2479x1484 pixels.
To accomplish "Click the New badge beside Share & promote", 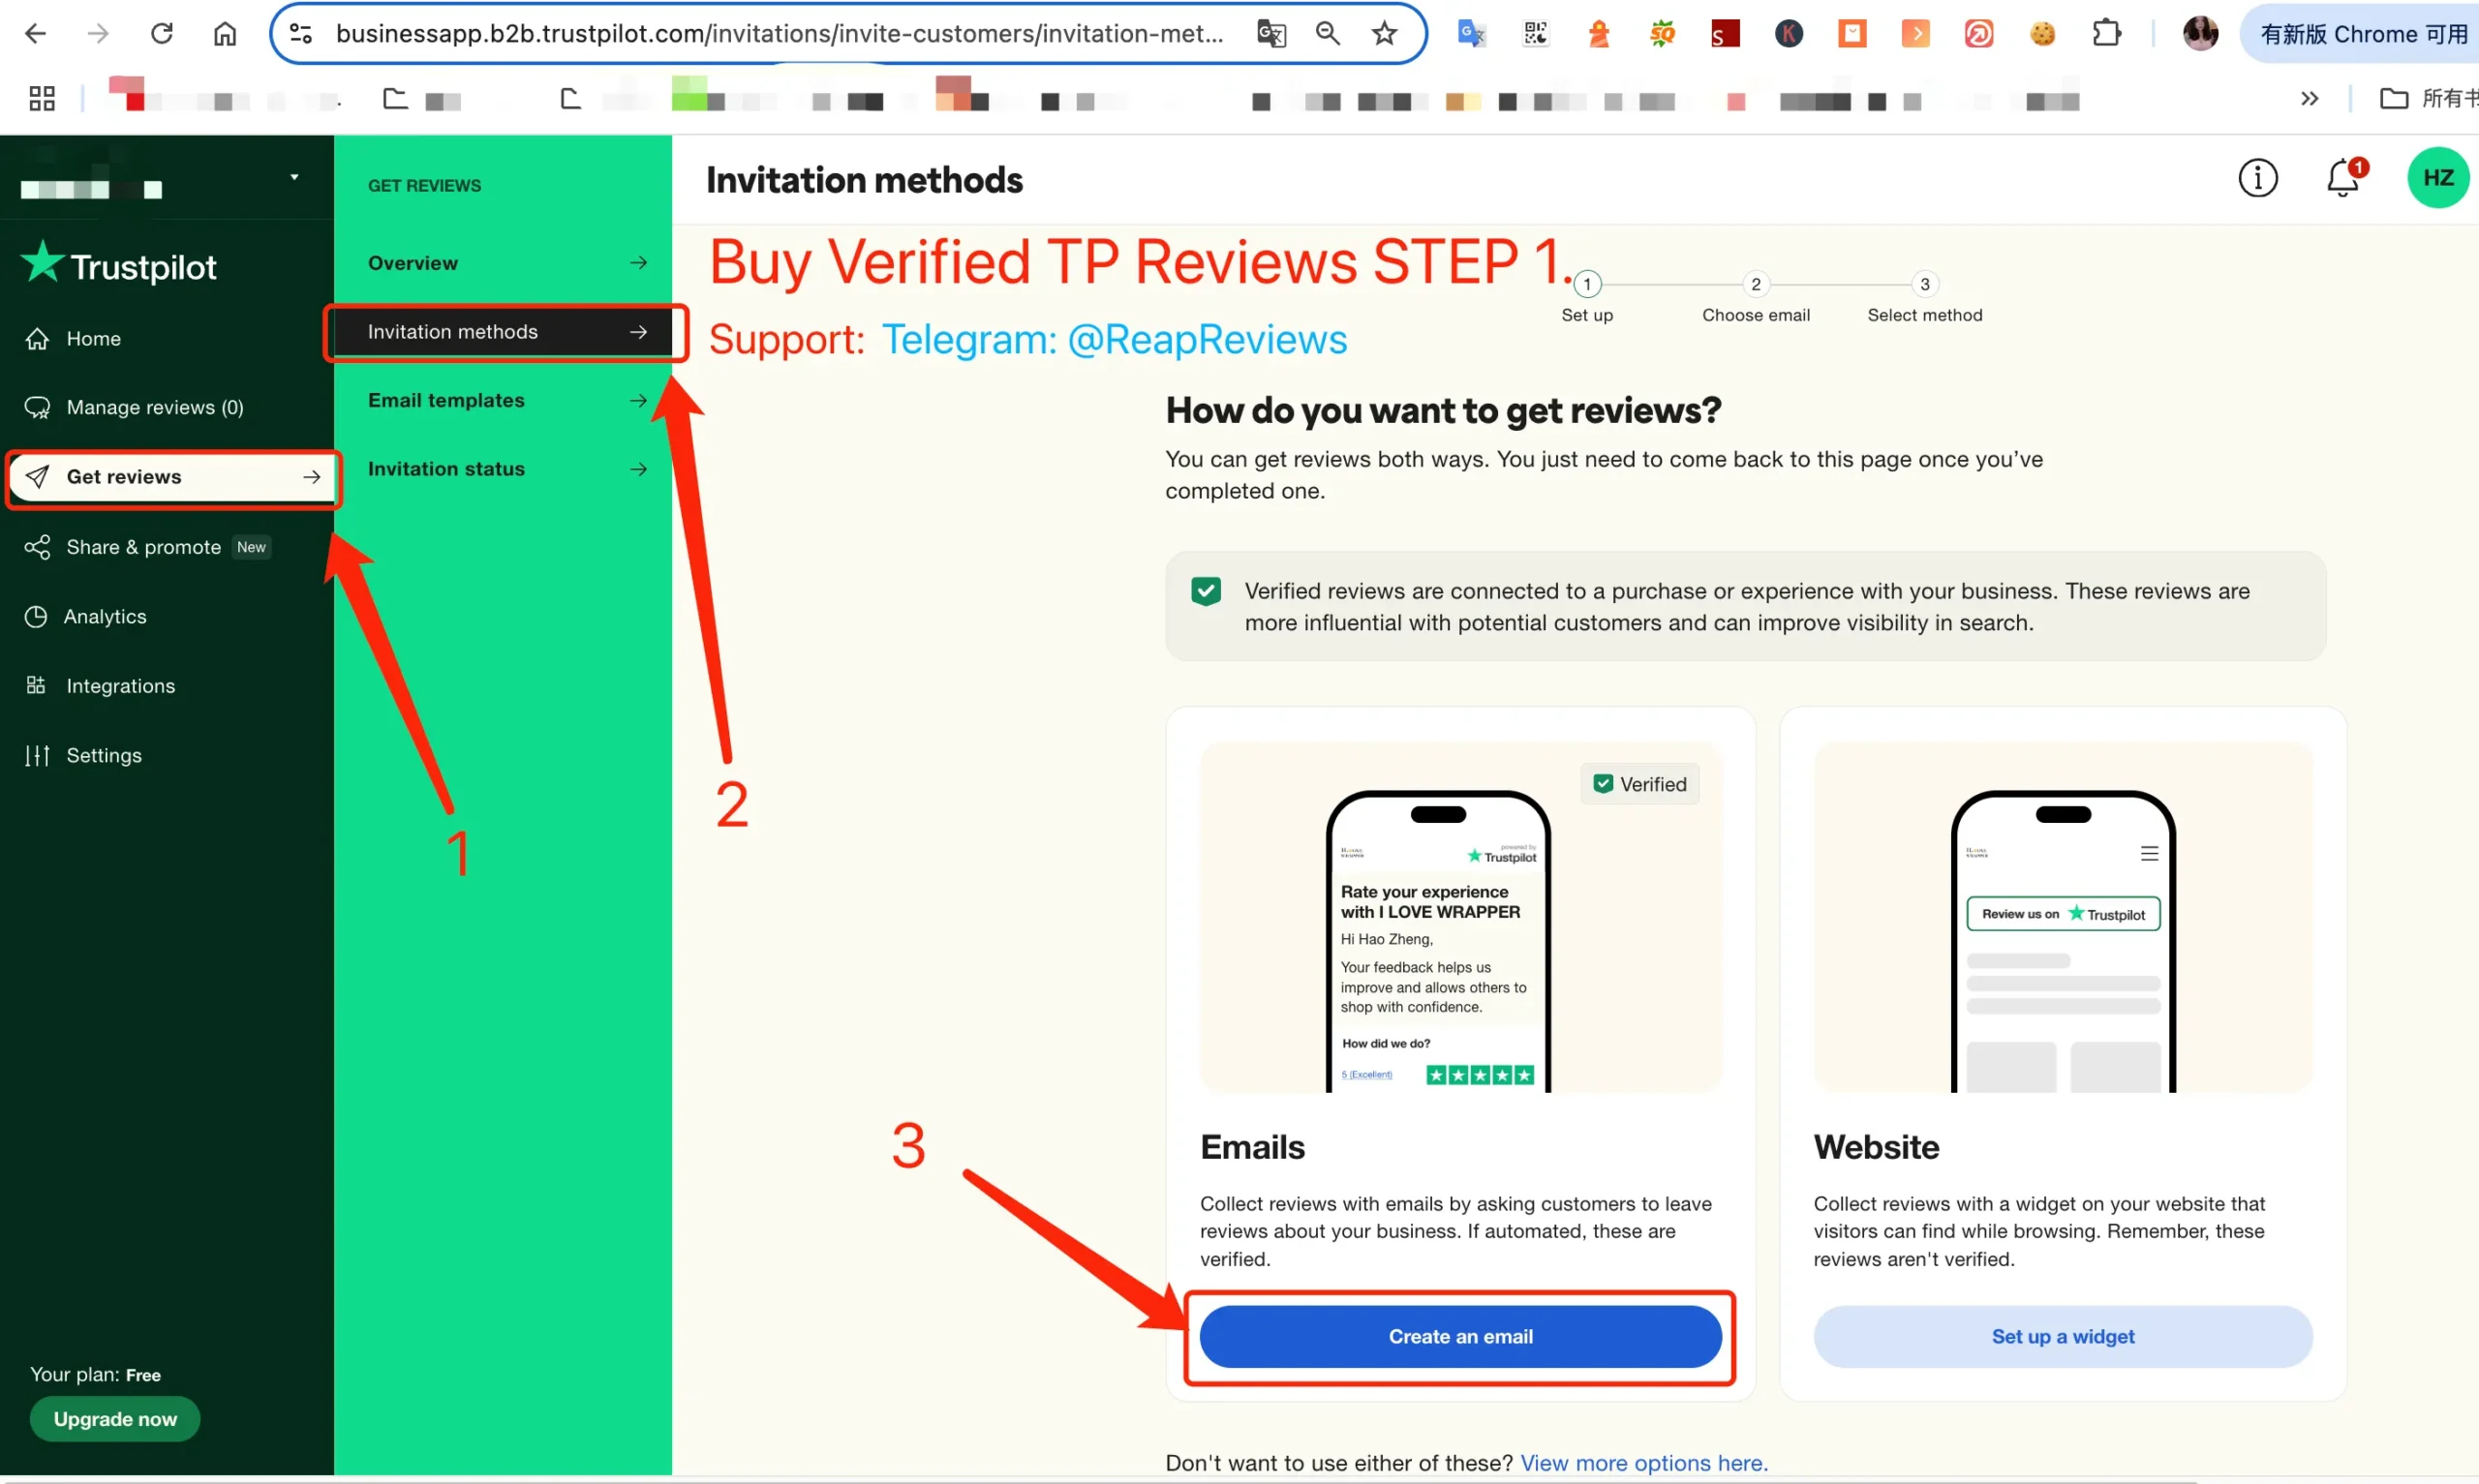I will point(251,547).
